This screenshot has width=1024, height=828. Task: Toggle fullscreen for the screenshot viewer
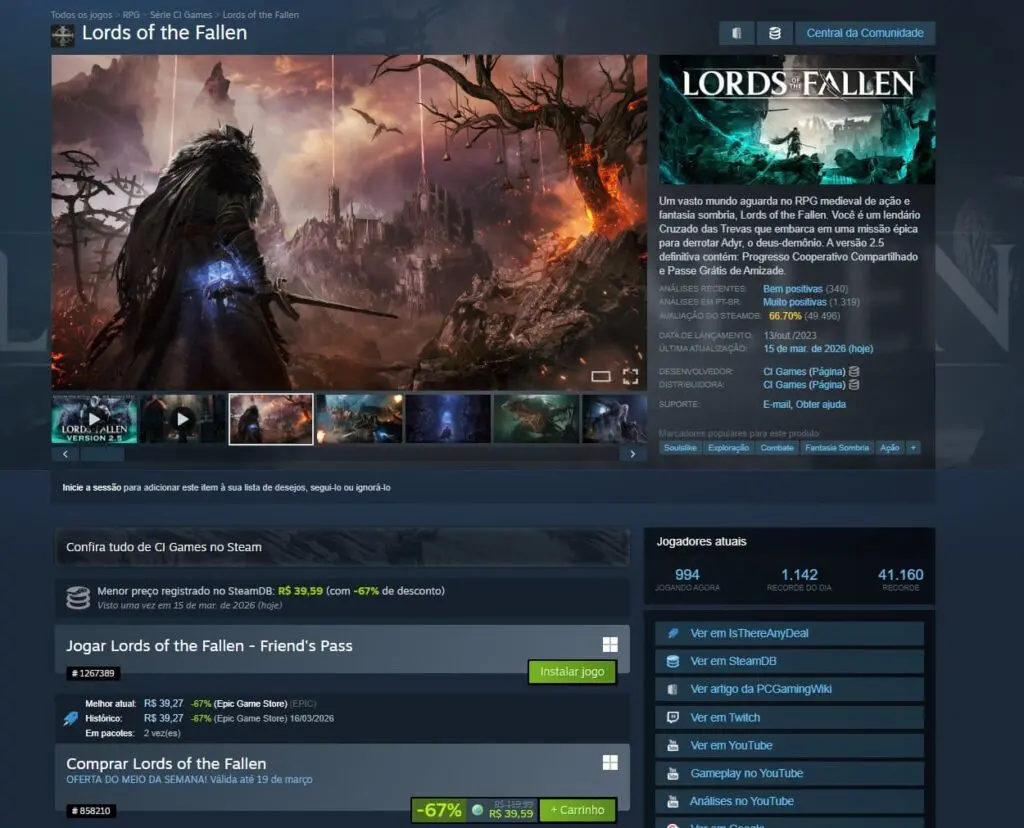pyautogui.click(x=630, y=376)
